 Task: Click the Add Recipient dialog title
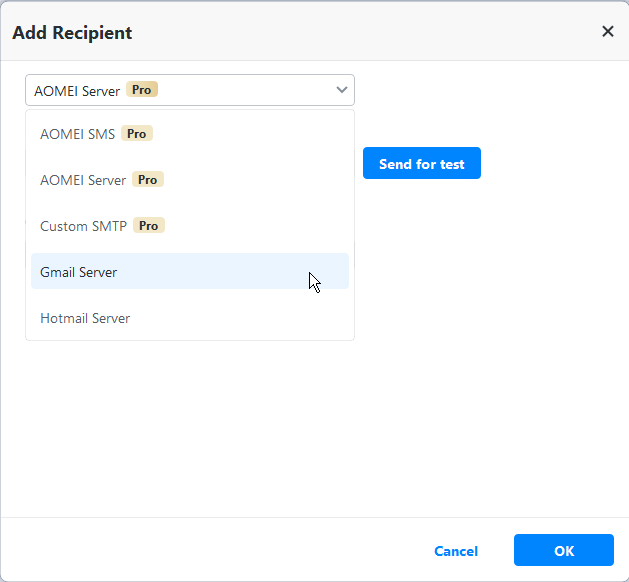click(72, 33)
